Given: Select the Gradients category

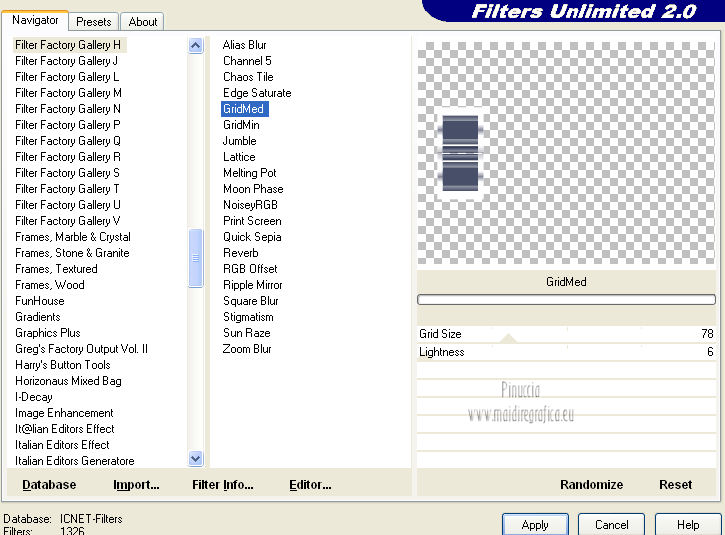Looking at the screenshot, I should 38,317.
